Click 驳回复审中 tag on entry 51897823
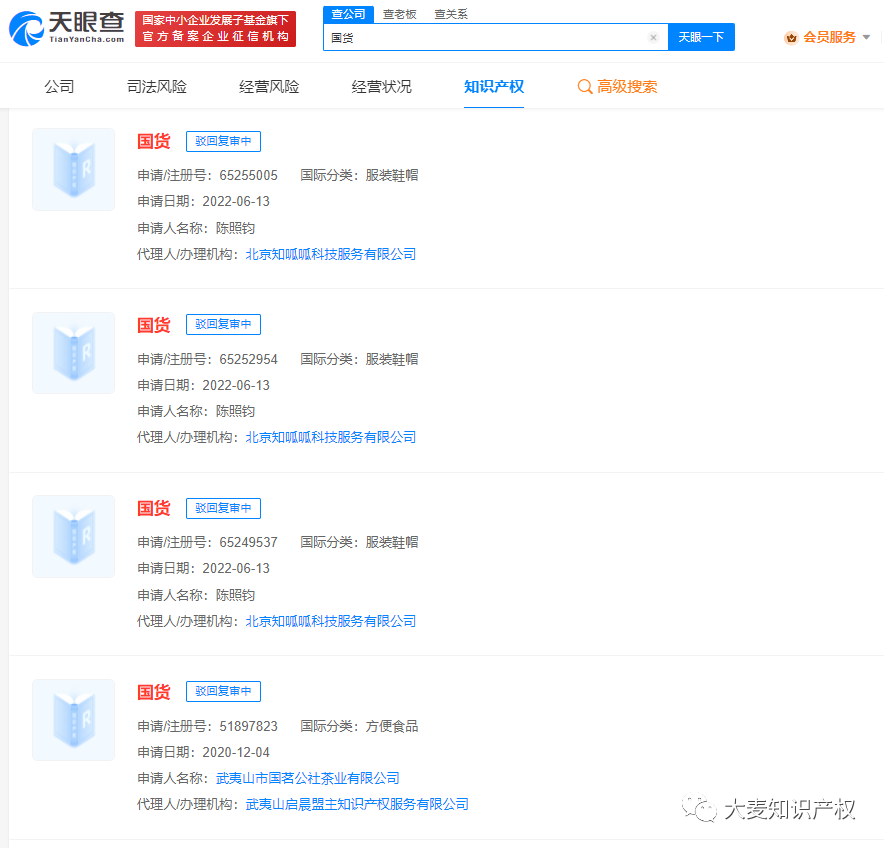 click(223, 691)
